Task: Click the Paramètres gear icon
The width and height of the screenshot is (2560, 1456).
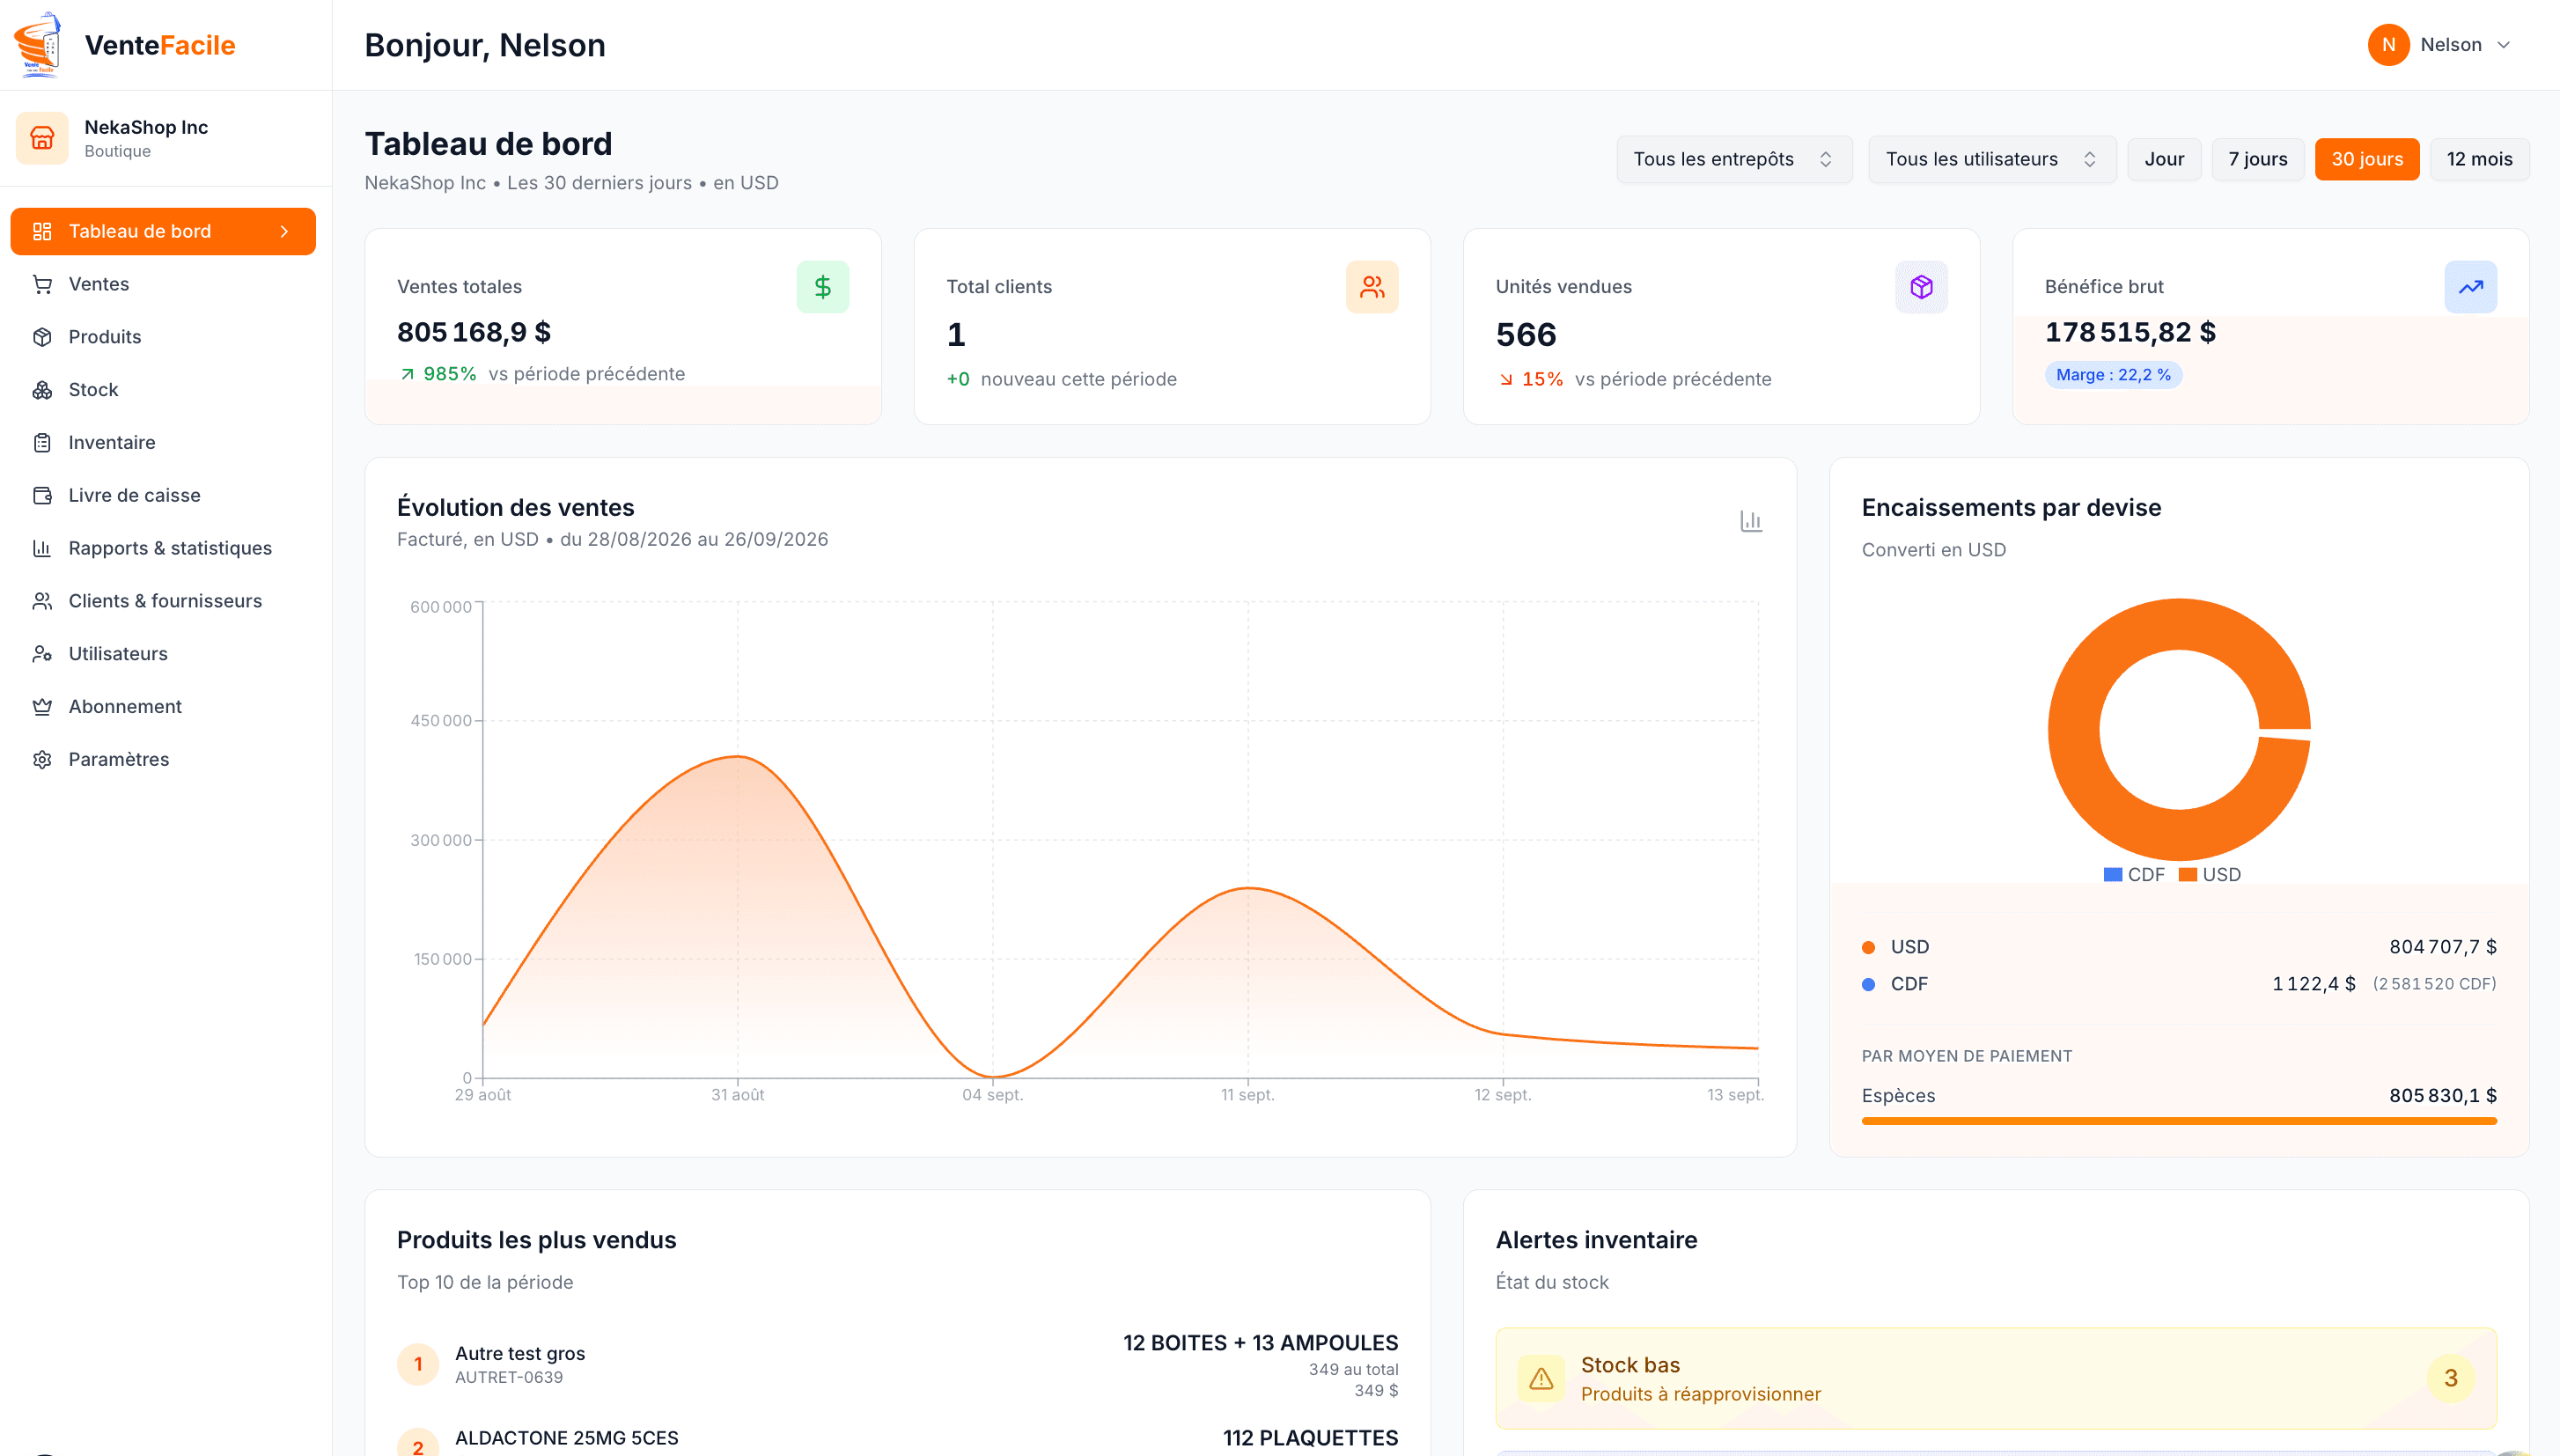Action: point(42,760)
